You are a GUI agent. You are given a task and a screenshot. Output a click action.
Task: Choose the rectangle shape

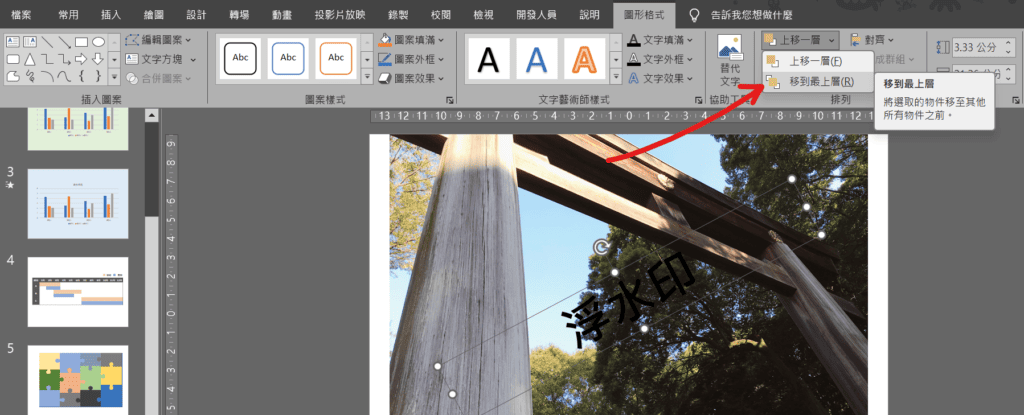[x=81, y=42]
